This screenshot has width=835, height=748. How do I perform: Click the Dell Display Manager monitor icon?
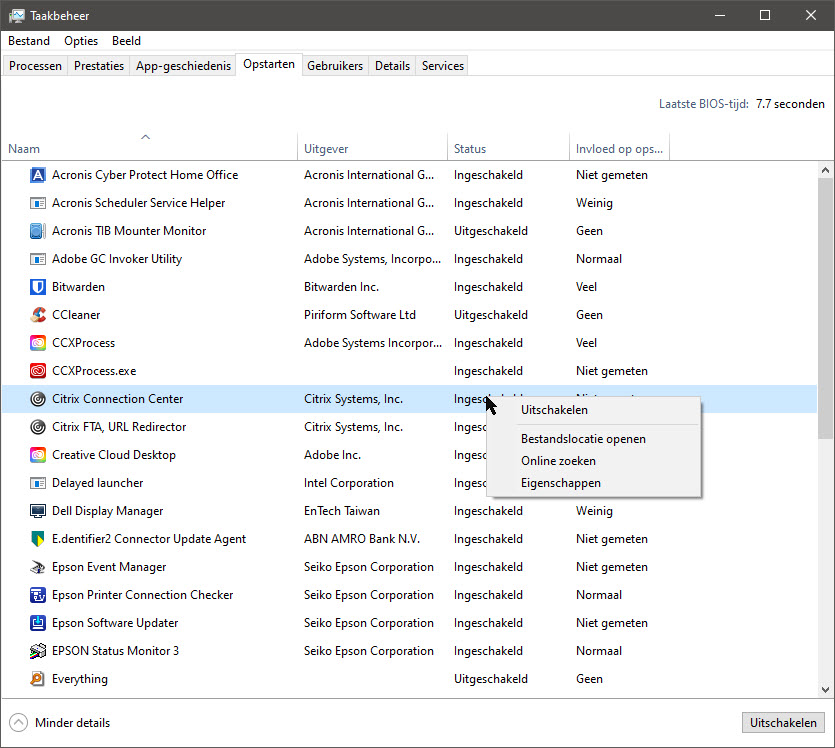pos(38,511)
